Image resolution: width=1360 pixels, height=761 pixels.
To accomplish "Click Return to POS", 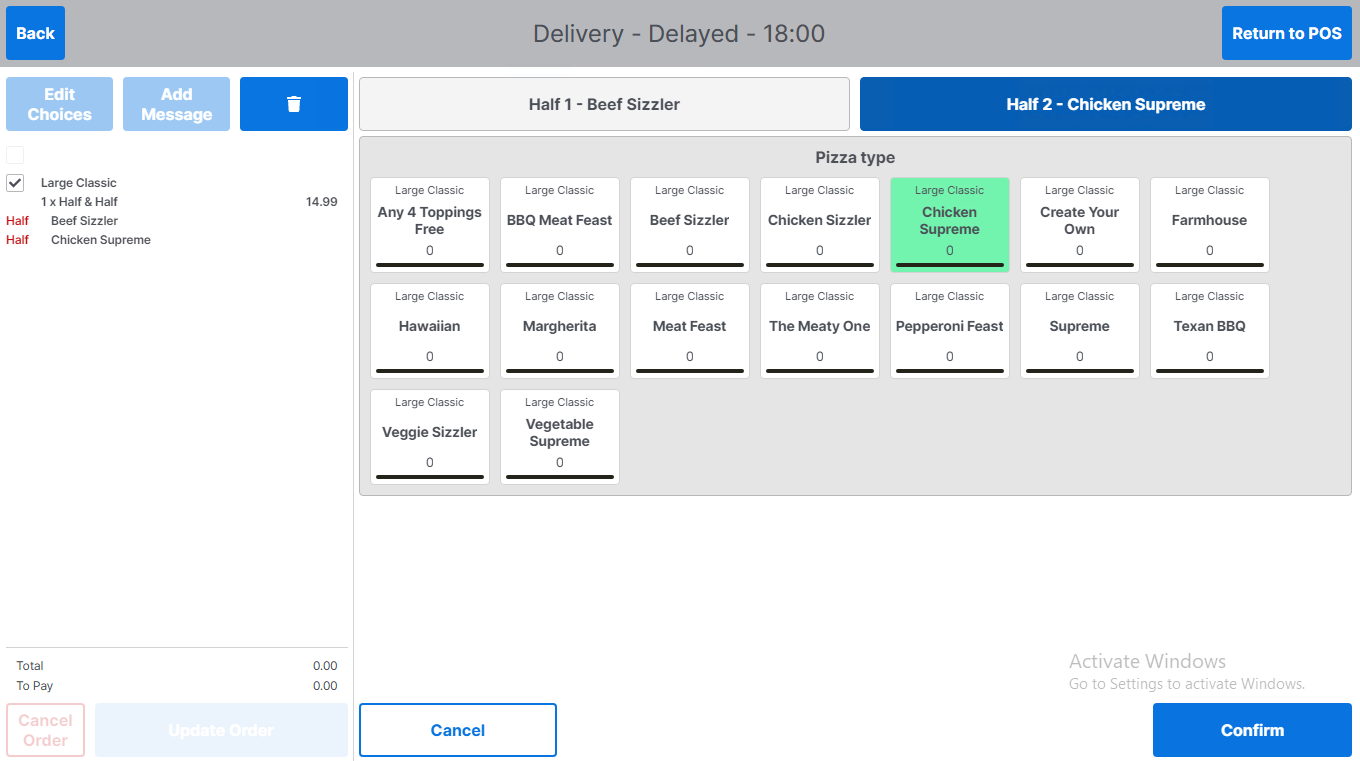I will click(x=1286, y=33).
